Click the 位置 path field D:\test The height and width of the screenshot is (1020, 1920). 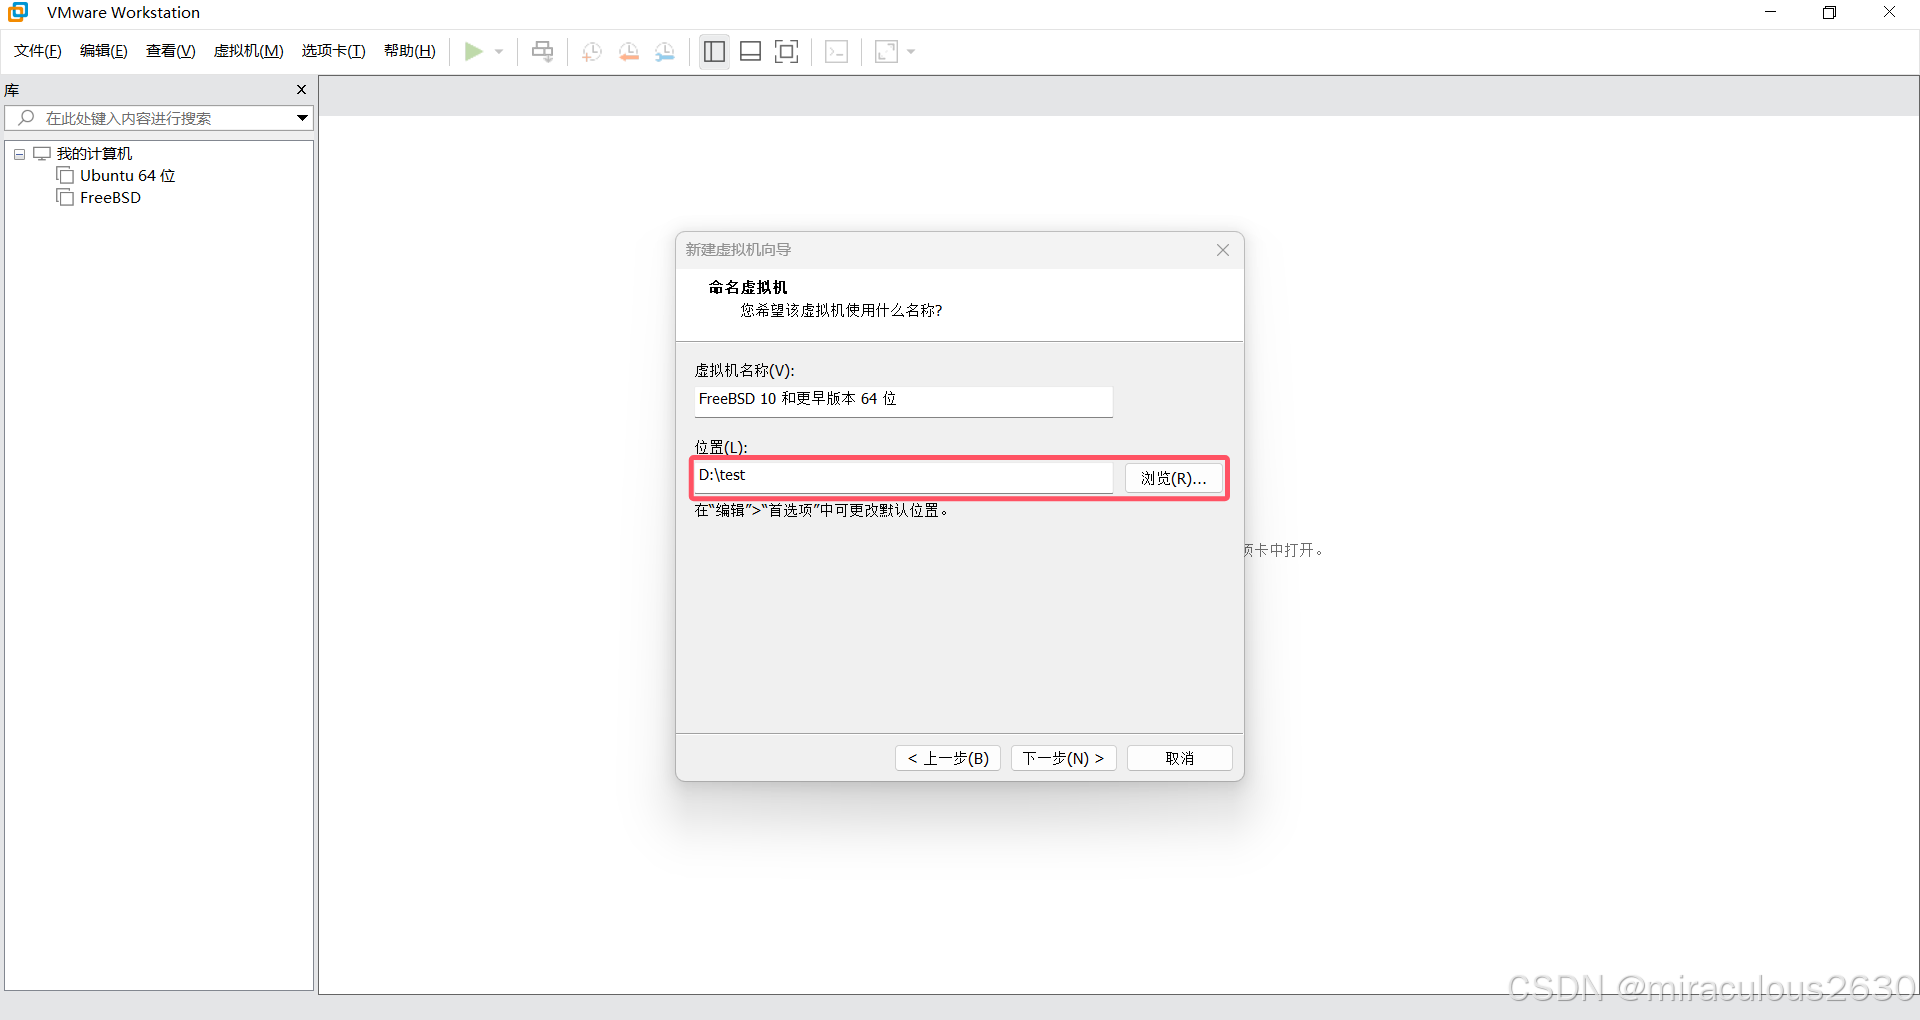tap(903, 477)
